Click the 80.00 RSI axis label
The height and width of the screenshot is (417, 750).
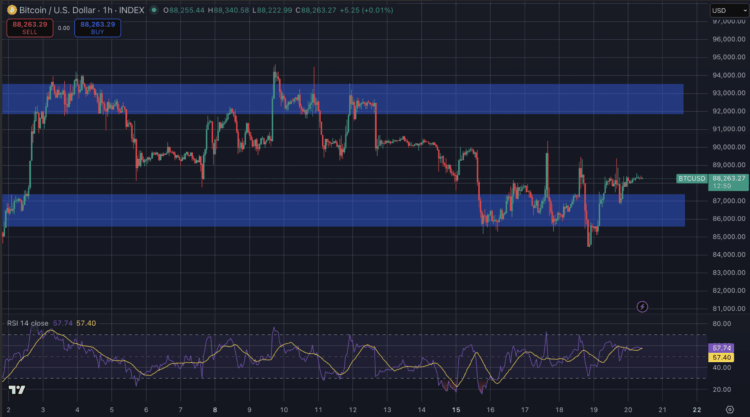coord(722,324)
